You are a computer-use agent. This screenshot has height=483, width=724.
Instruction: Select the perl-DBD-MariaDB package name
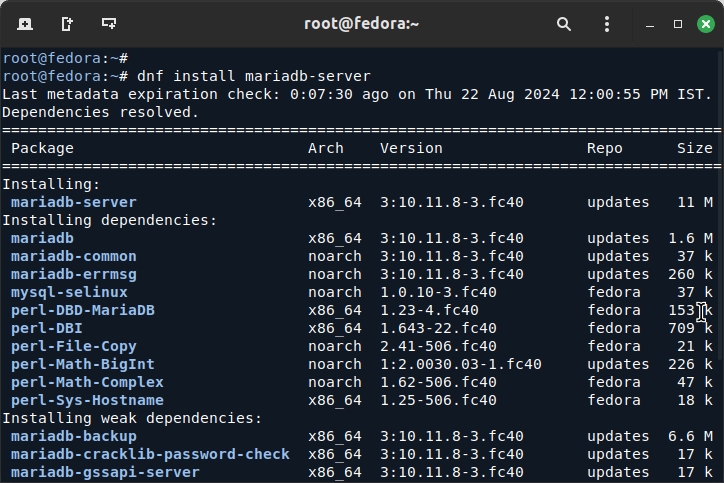[x=83, y=310]
